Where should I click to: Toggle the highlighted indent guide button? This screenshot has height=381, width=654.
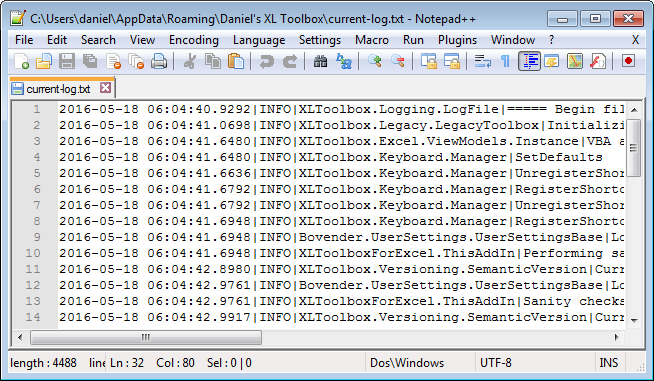(529, 61)
